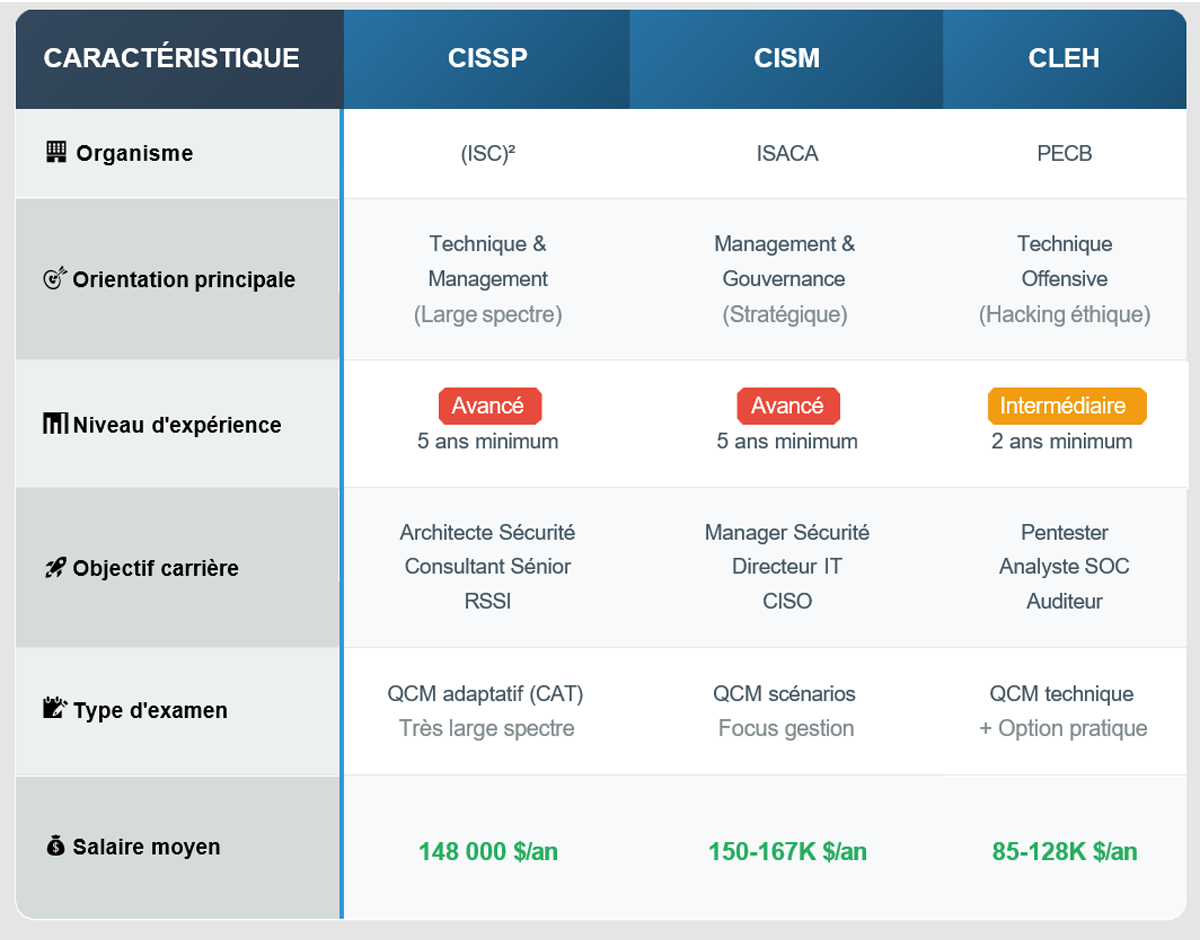Select the CISSP column header
1200x940 pixels.
coord(487,58)
